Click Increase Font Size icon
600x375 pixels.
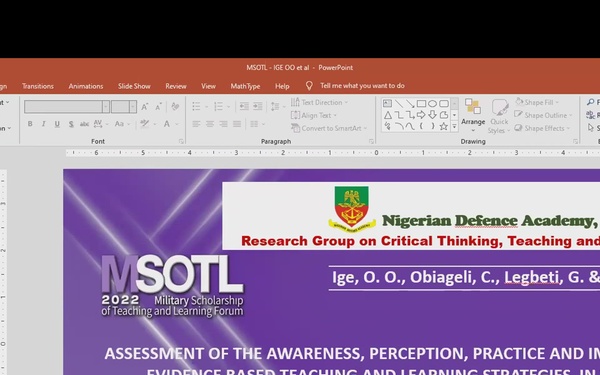pos(145,107)
